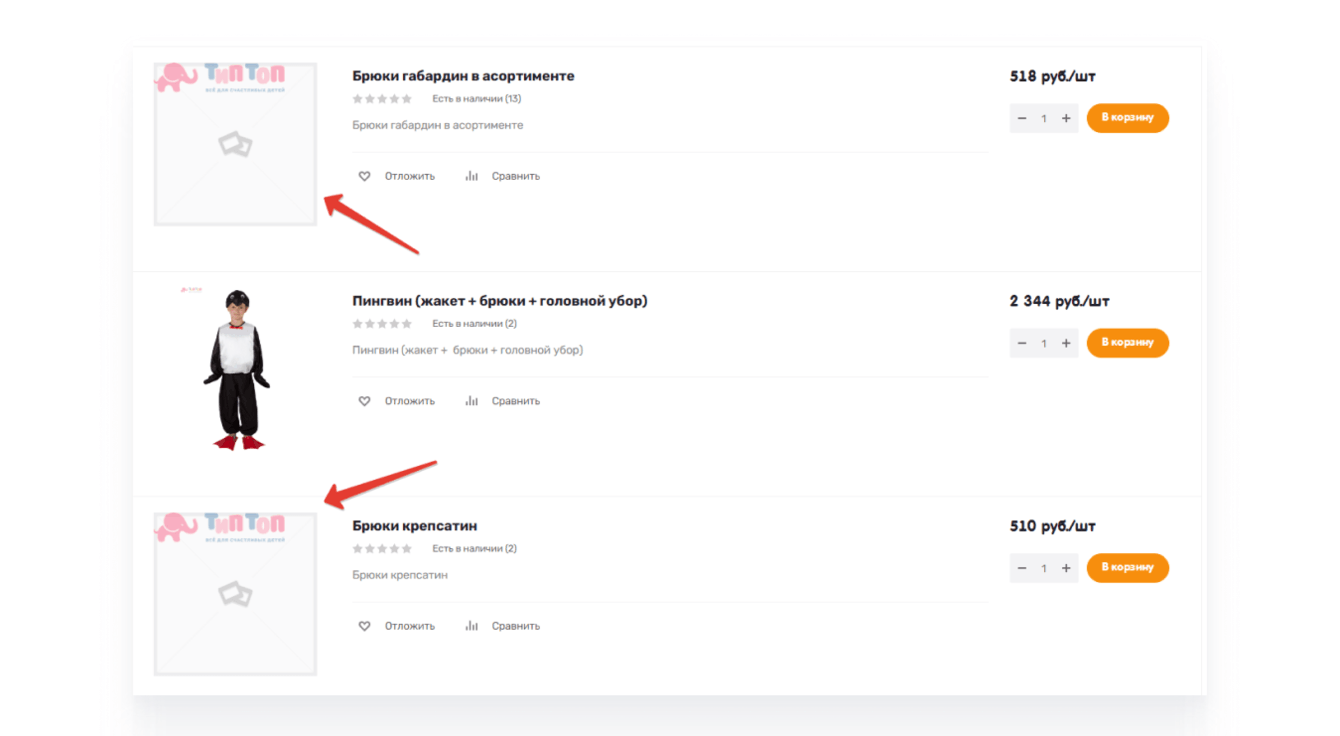Decrease quantity of Пингвин costume

pos(1022,343)
